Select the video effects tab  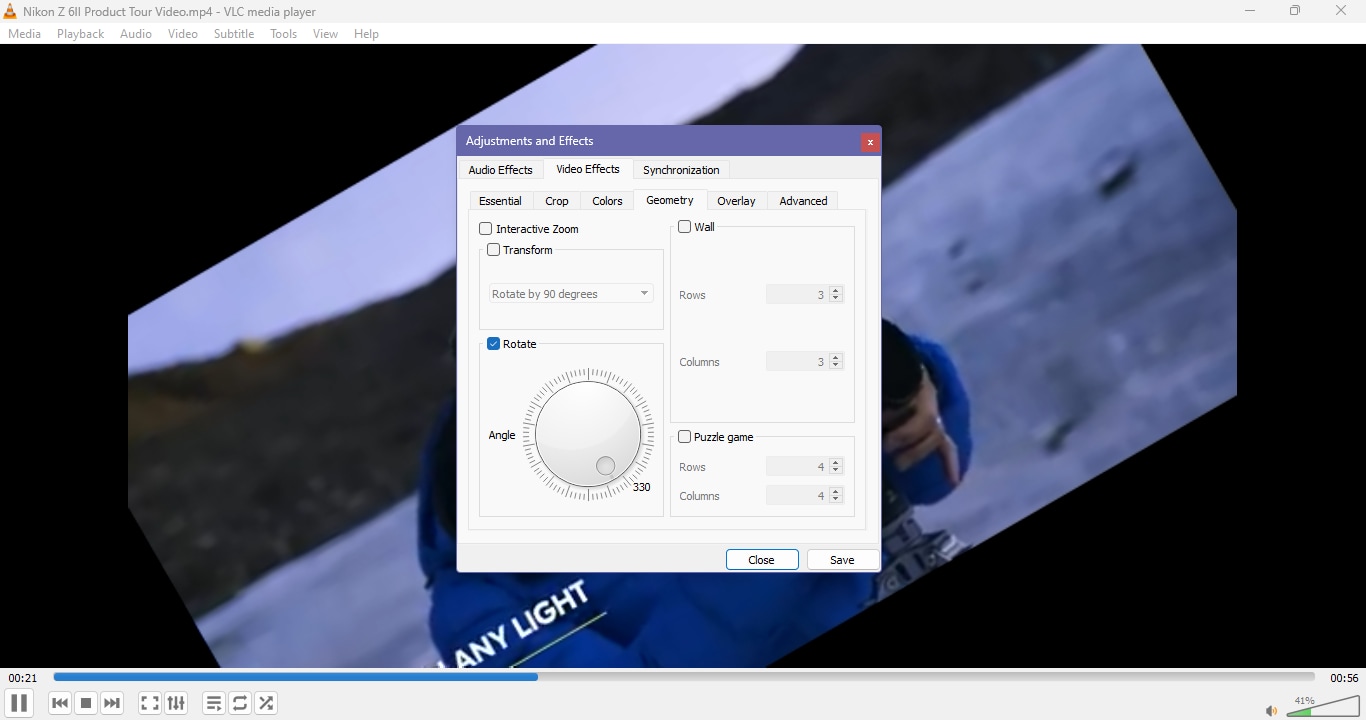point(588,170)
